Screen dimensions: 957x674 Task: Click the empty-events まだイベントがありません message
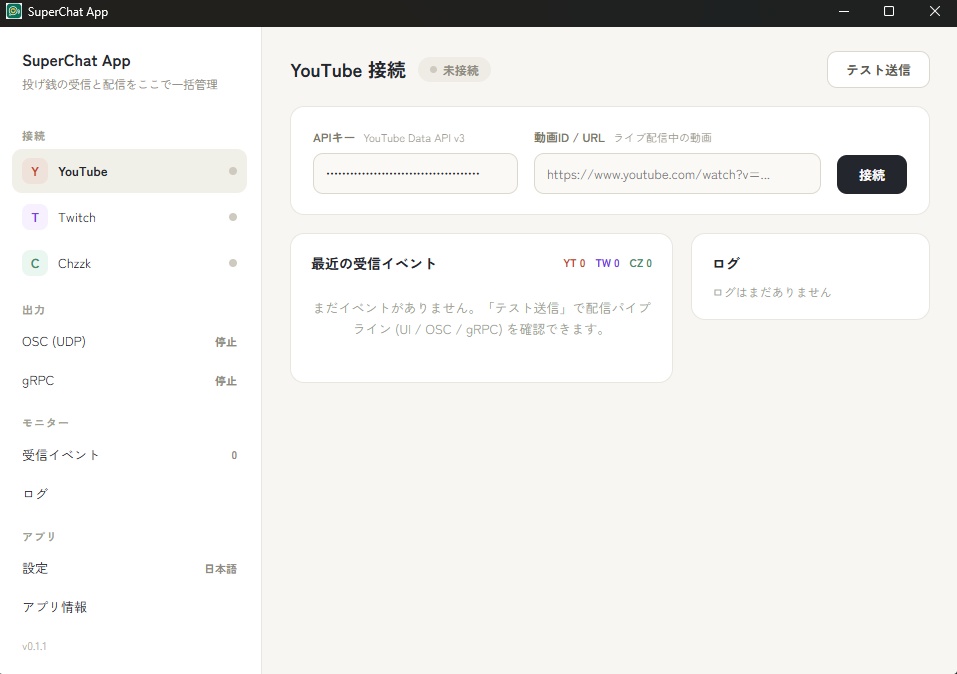pos(482,318)
